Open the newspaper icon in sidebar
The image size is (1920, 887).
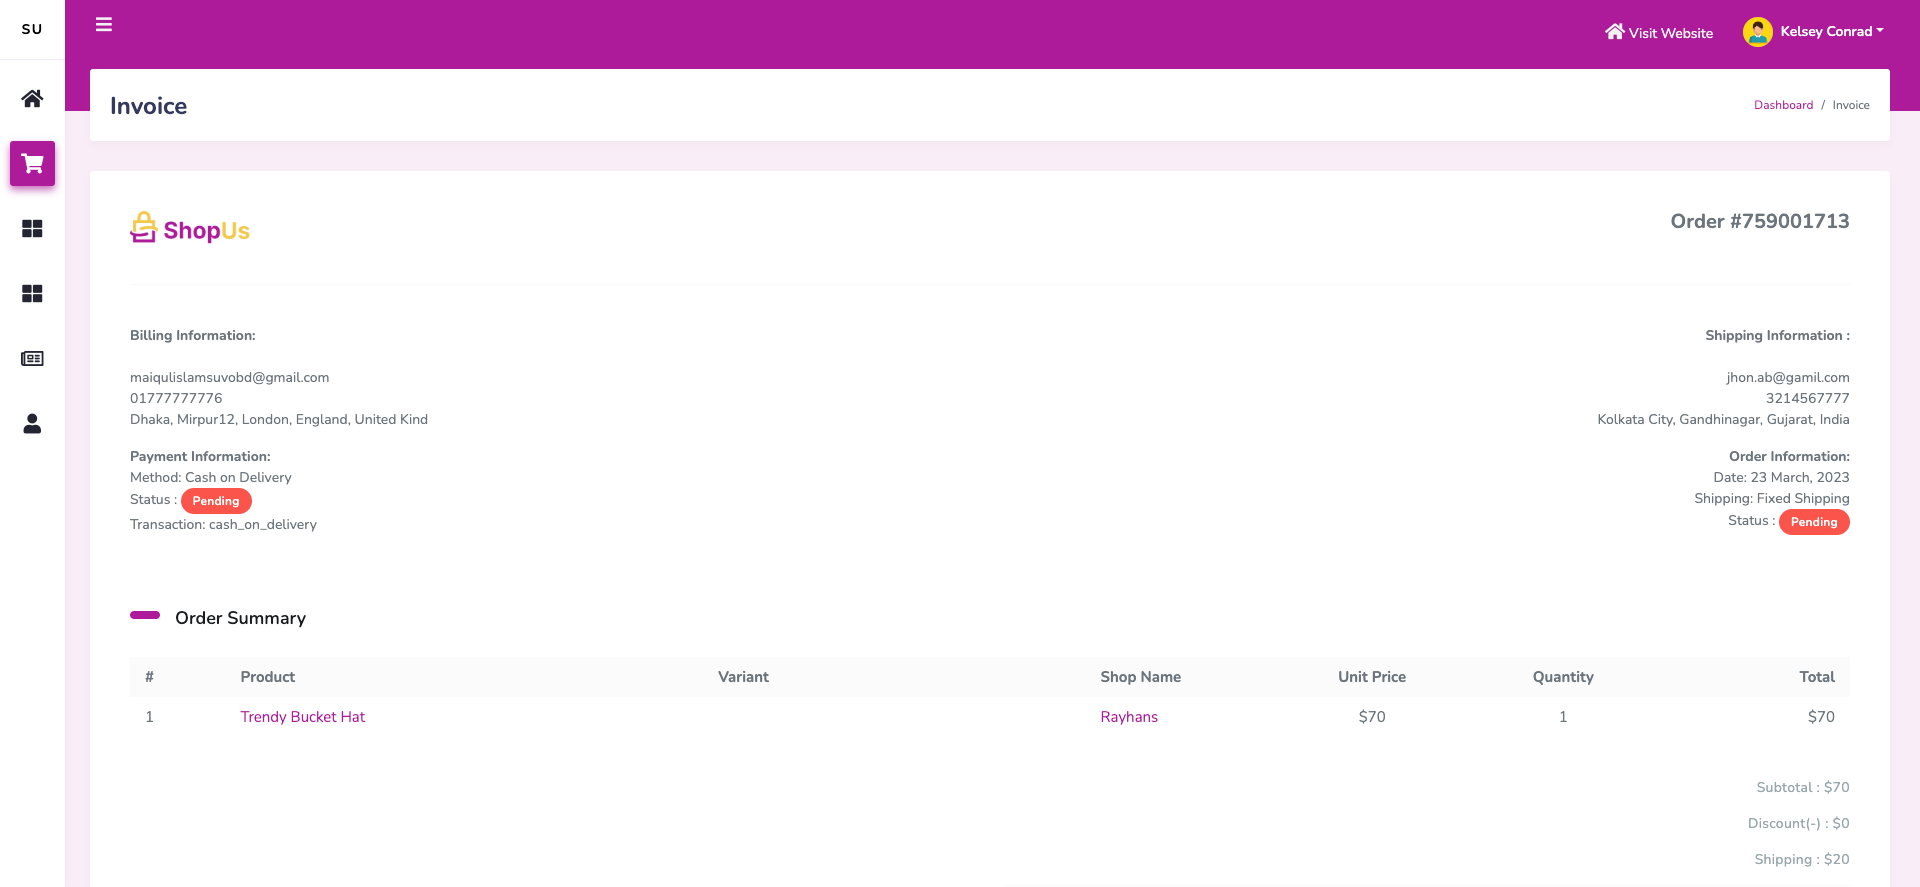click(x=32, y=359)
